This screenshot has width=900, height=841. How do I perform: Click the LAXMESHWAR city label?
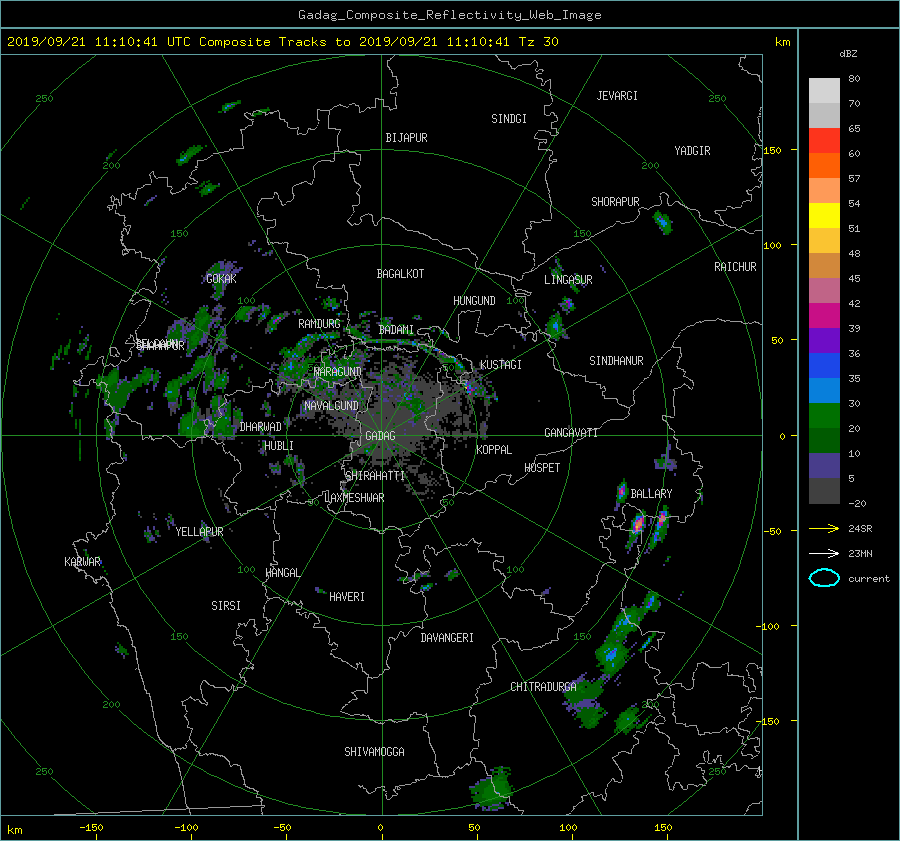click(x=354, y=498)
